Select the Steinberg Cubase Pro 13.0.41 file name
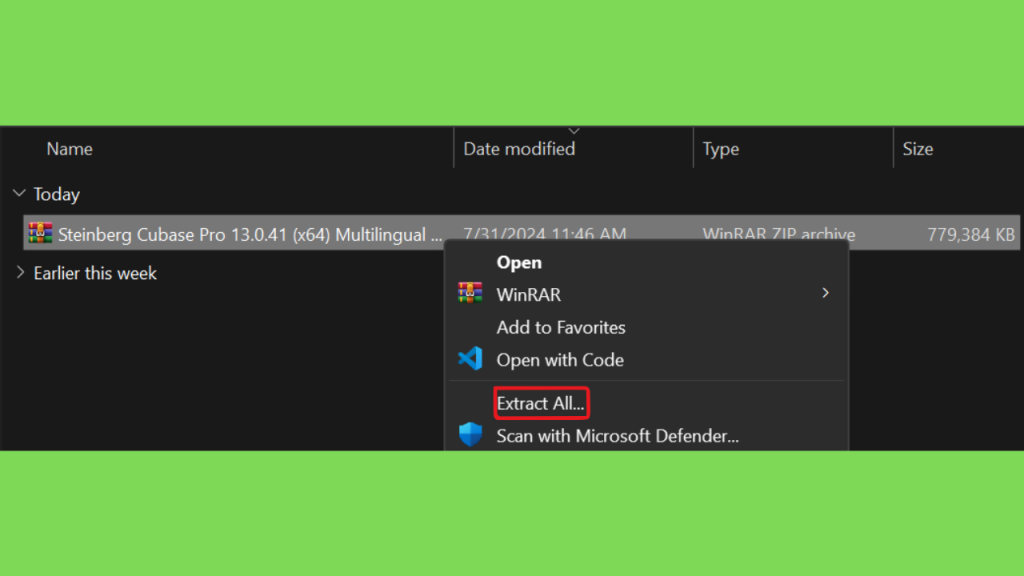This screenshot has height=576, width=1024. pyautogui.click(x=249, y=235)
